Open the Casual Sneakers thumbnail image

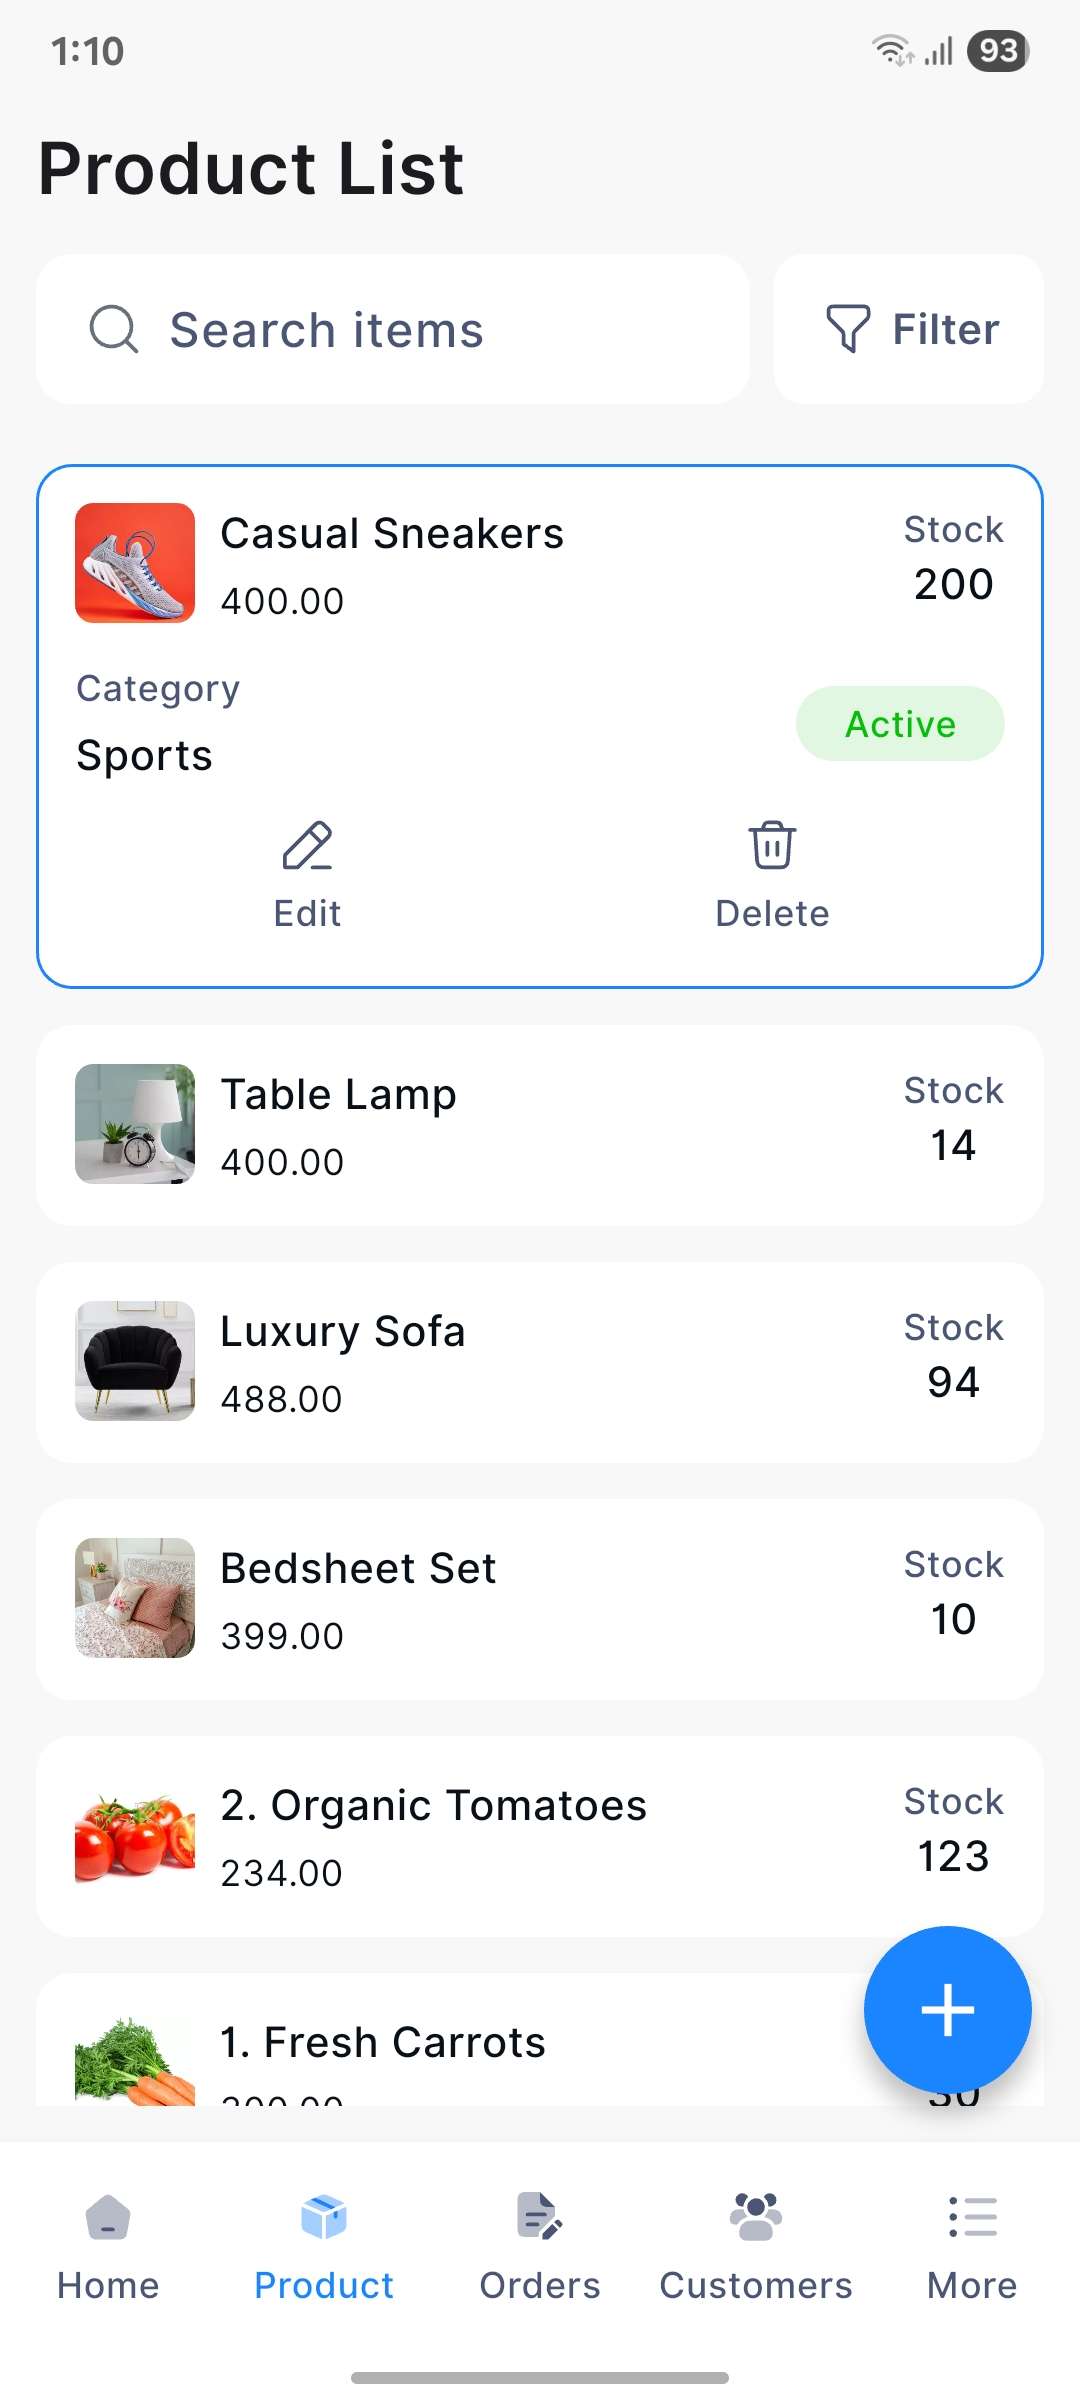pos(135,563)
